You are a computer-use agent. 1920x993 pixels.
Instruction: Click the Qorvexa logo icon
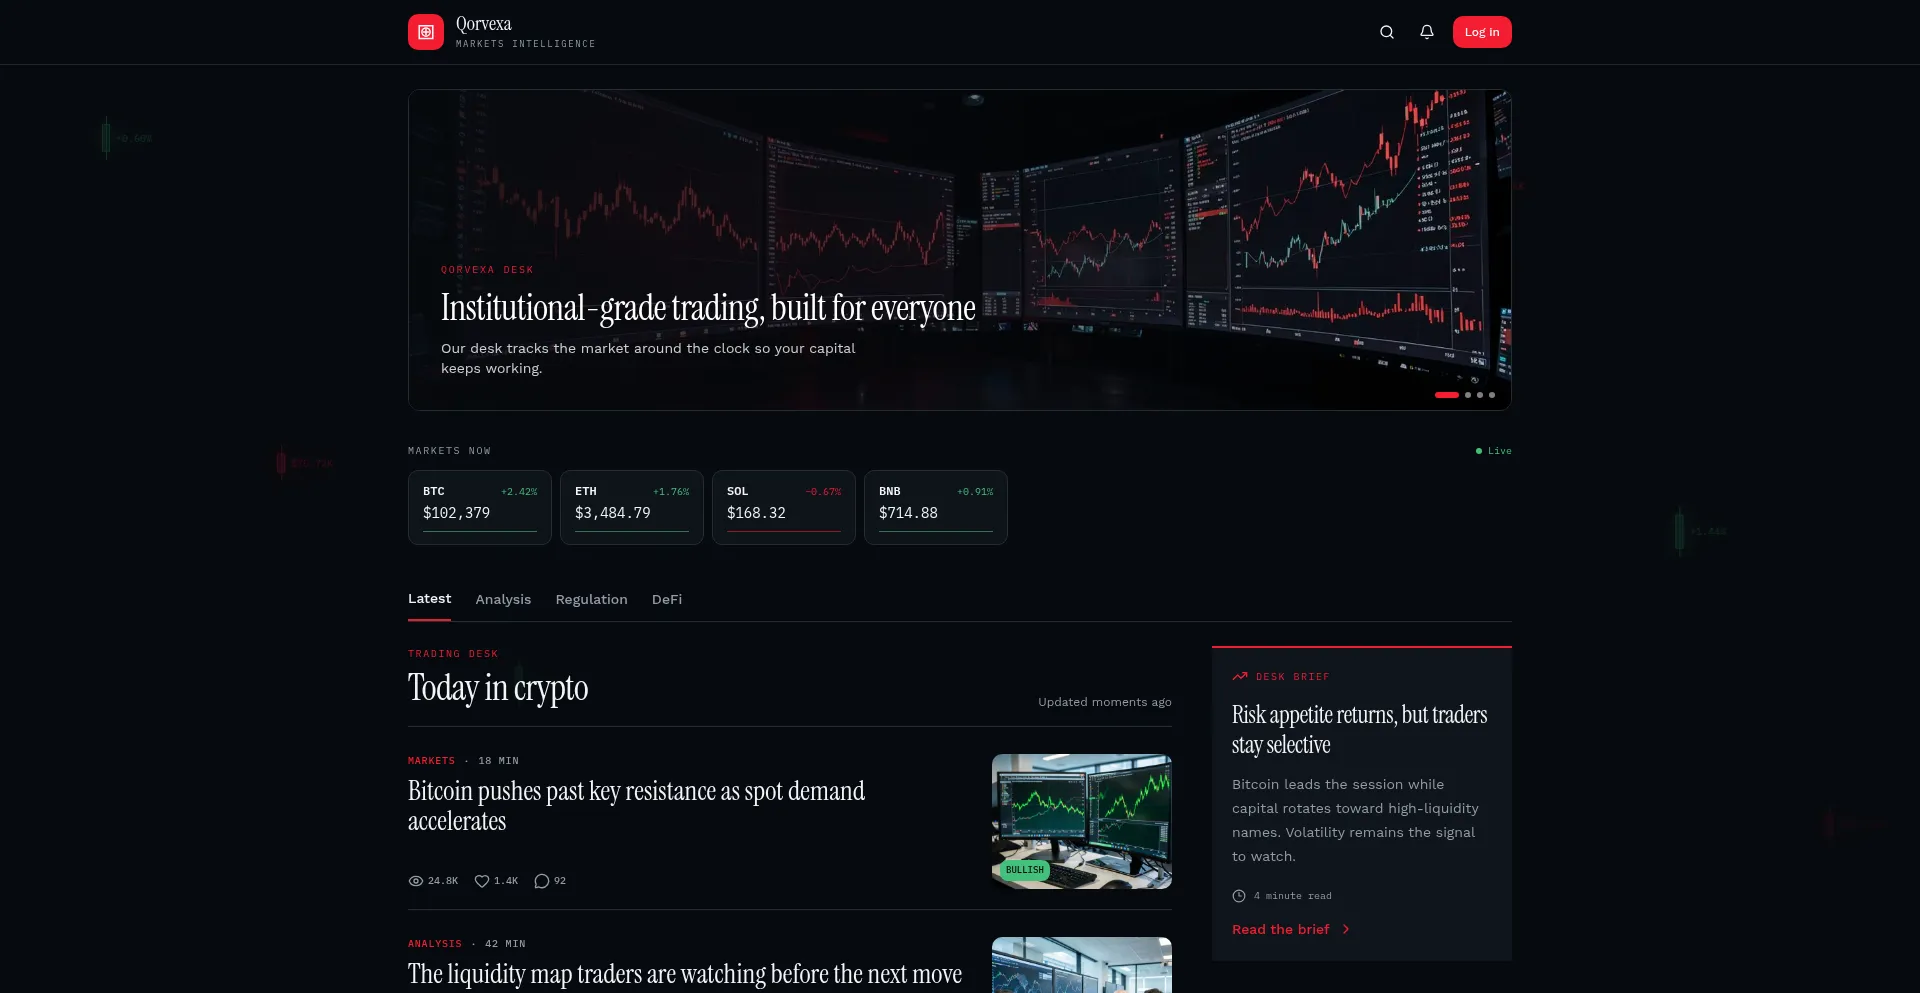coord(426,32)
